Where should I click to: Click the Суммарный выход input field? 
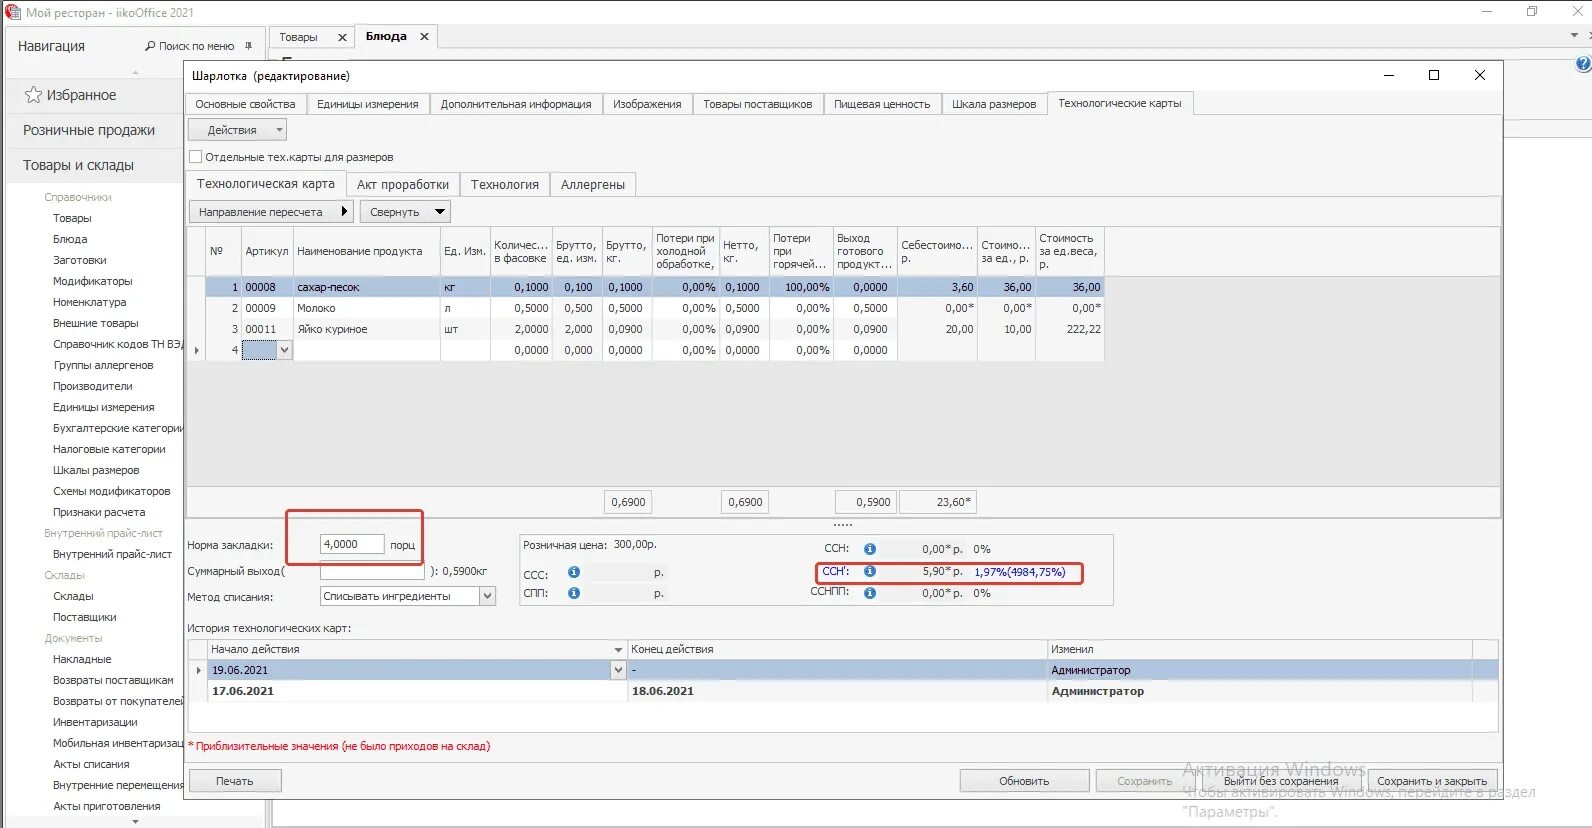click(372, 571)
